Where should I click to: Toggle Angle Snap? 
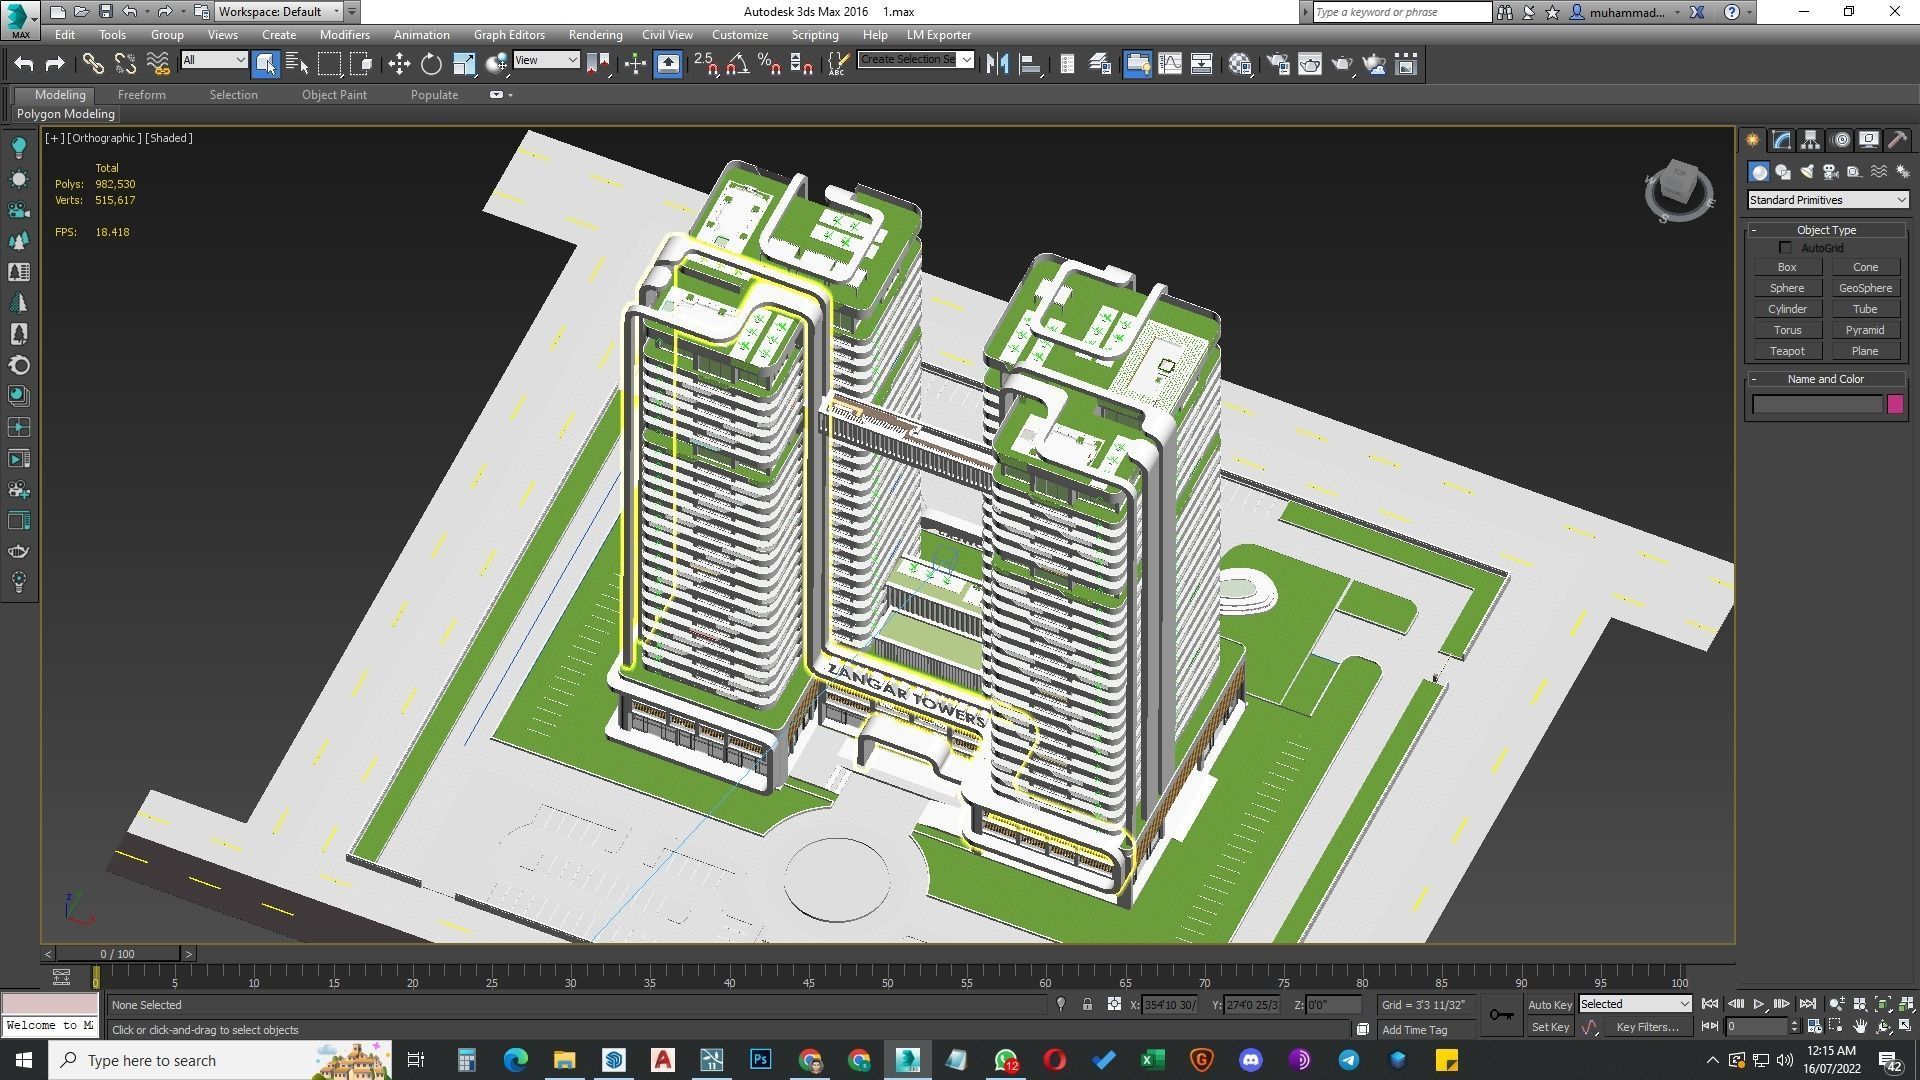point(738,65)
